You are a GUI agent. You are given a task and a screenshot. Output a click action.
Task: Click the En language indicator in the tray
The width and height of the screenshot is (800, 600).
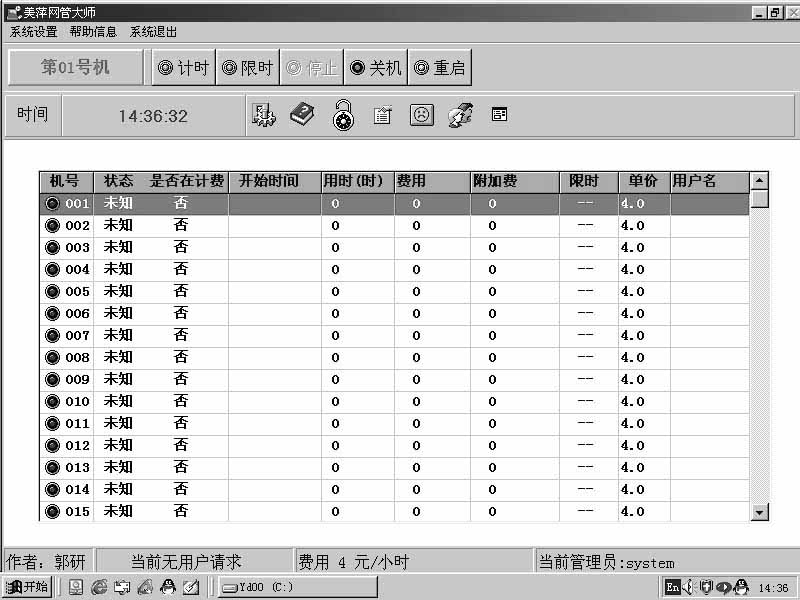click(x=673, y=587)
